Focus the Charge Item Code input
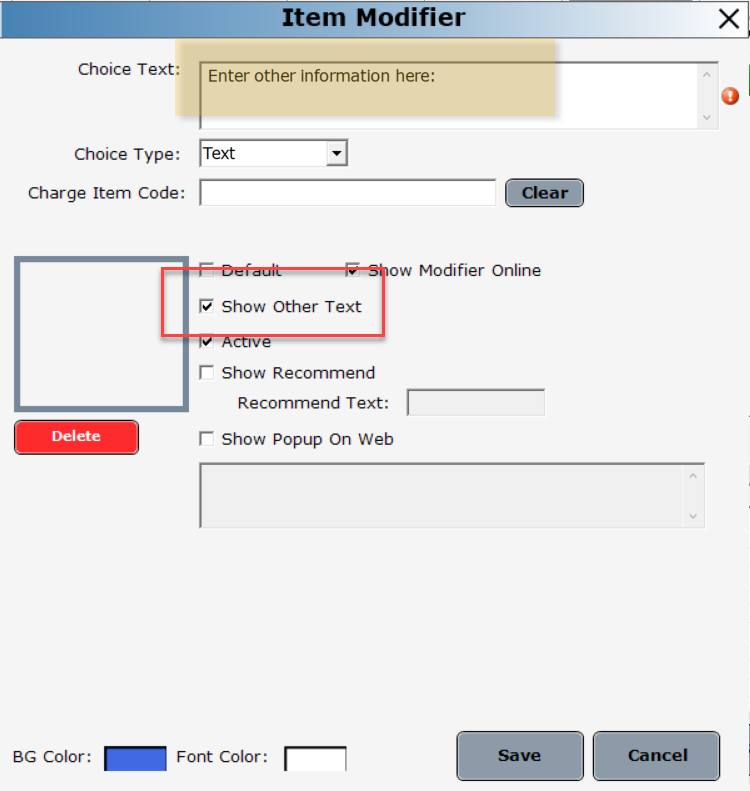The image size is (750, 791). pyautogui.click(x=347, y=193)
